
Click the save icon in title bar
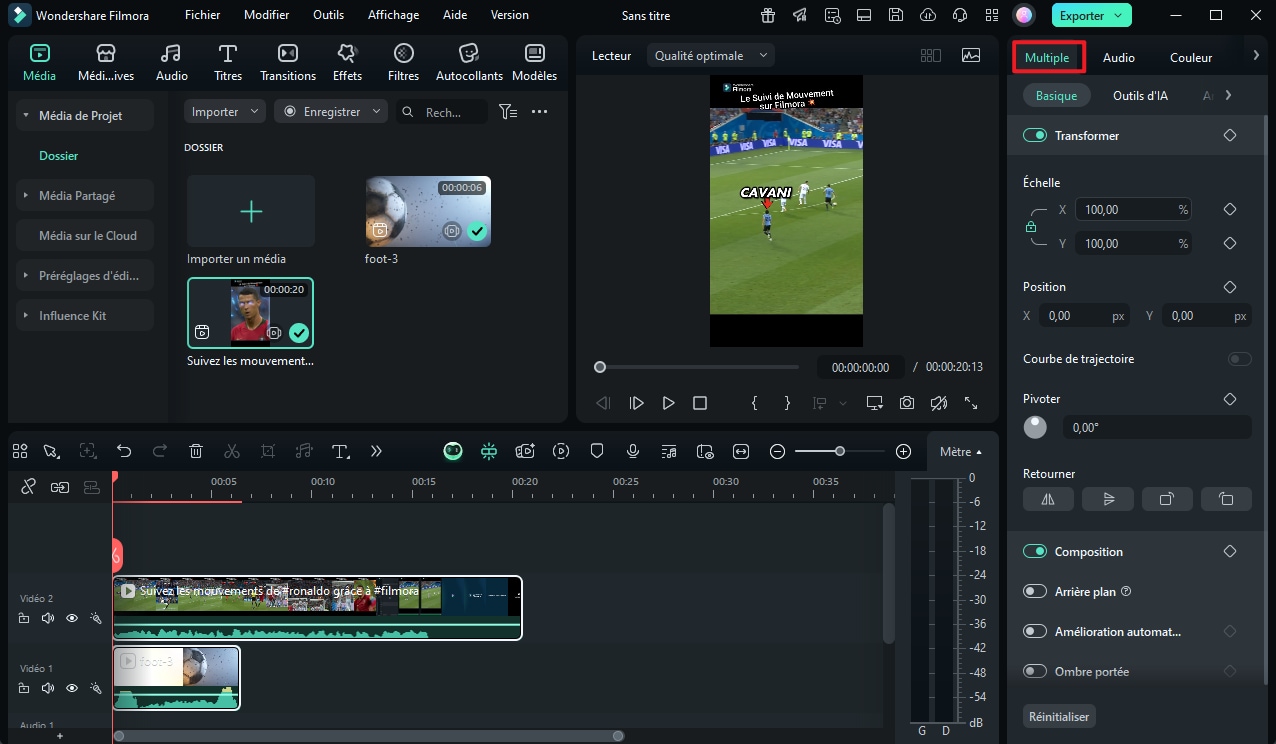tap(896, 15)
